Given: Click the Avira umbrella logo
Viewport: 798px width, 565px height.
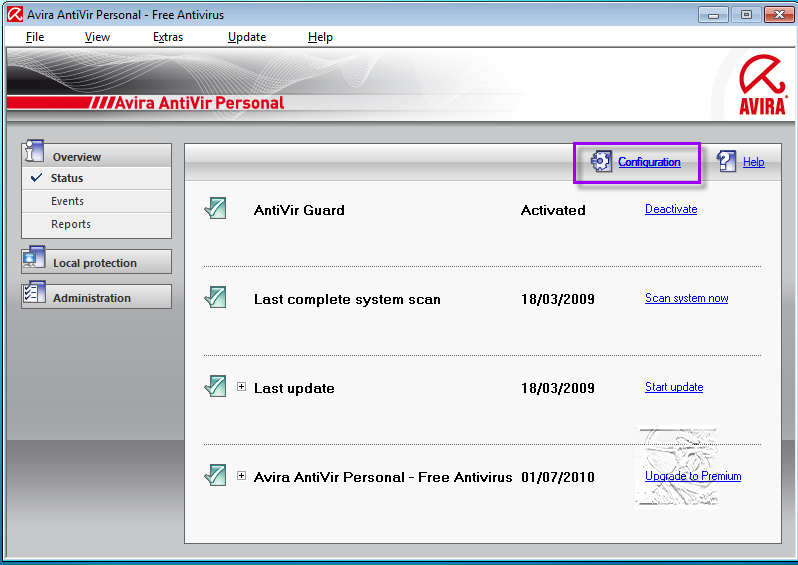Looking at the screenshot, I should coord(762,84).
